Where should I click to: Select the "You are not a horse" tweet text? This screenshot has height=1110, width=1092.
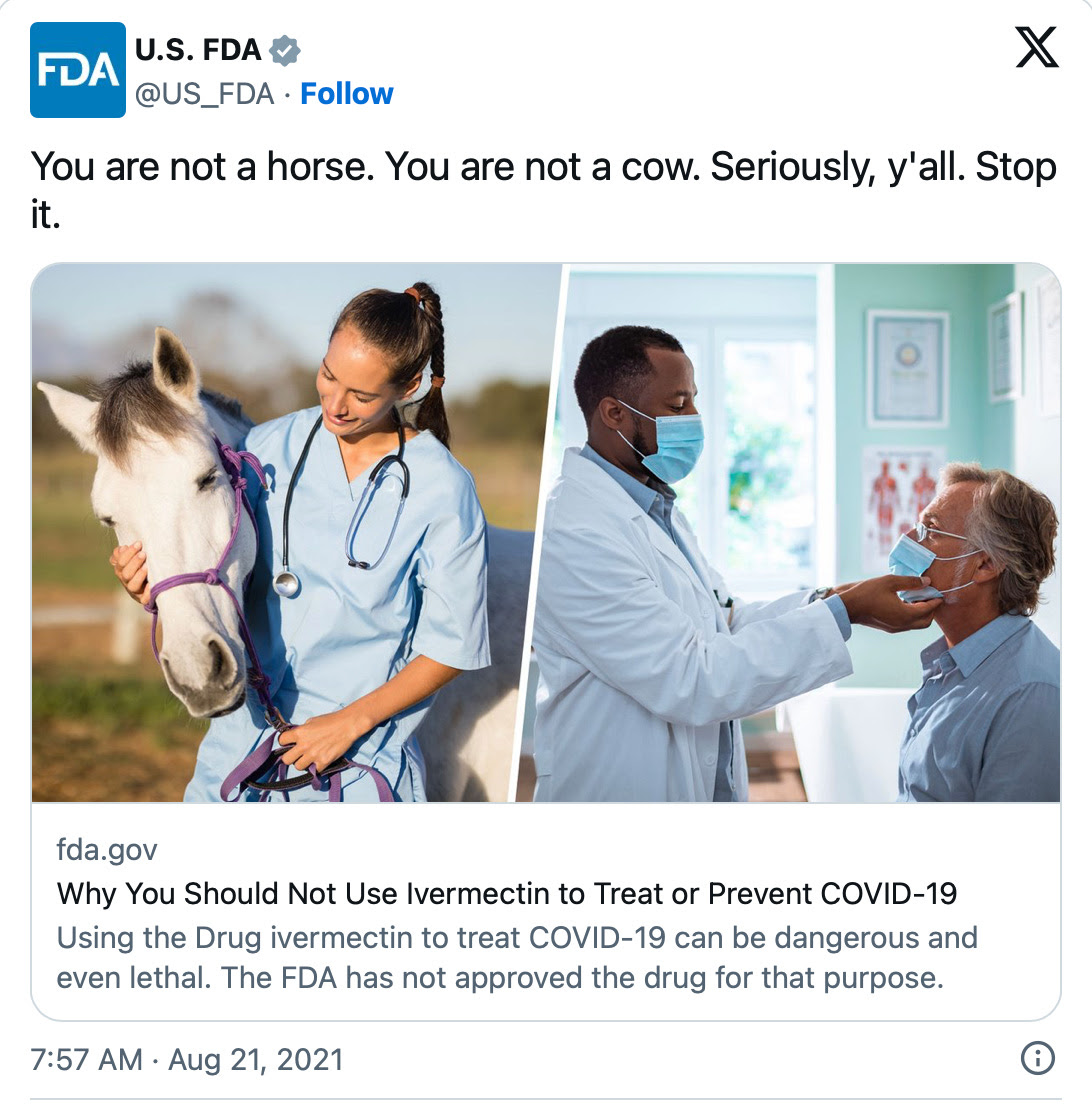coord(544,190)
